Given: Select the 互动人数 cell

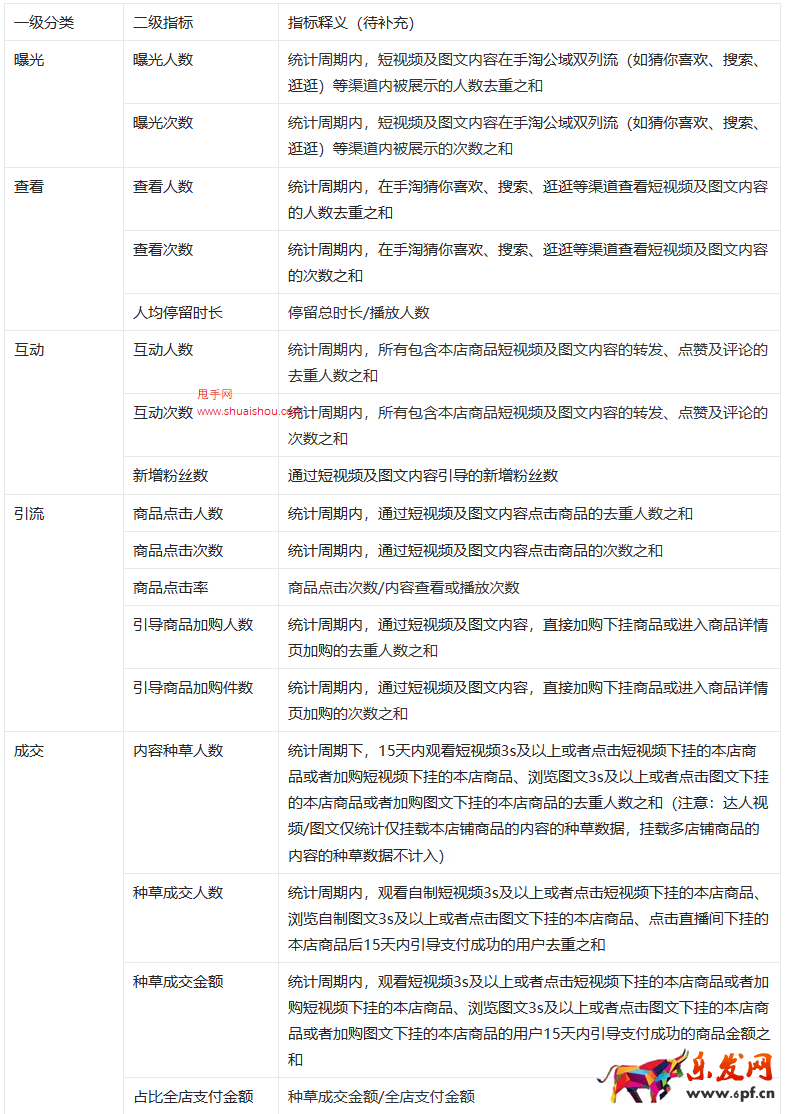Looking at the screenshot, I should 201,362.
